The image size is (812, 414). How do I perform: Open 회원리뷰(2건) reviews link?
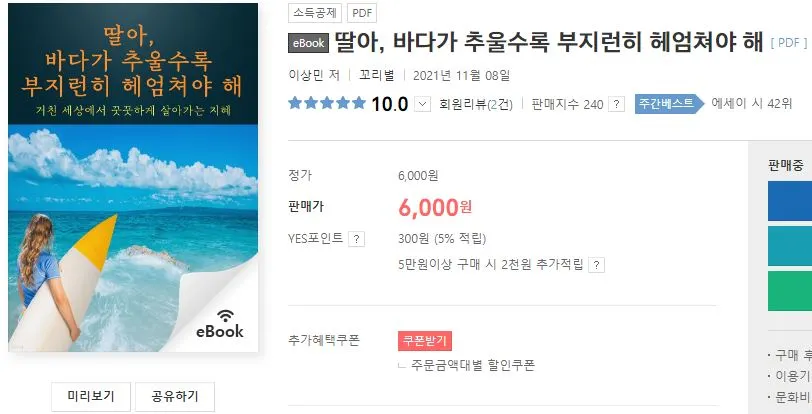[x=475, y=105]
